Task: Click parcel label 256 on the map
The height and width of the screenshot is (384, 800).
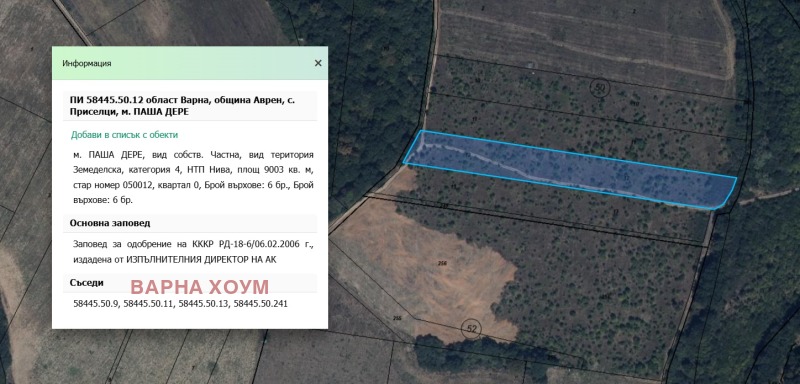Action: (442, 263)
